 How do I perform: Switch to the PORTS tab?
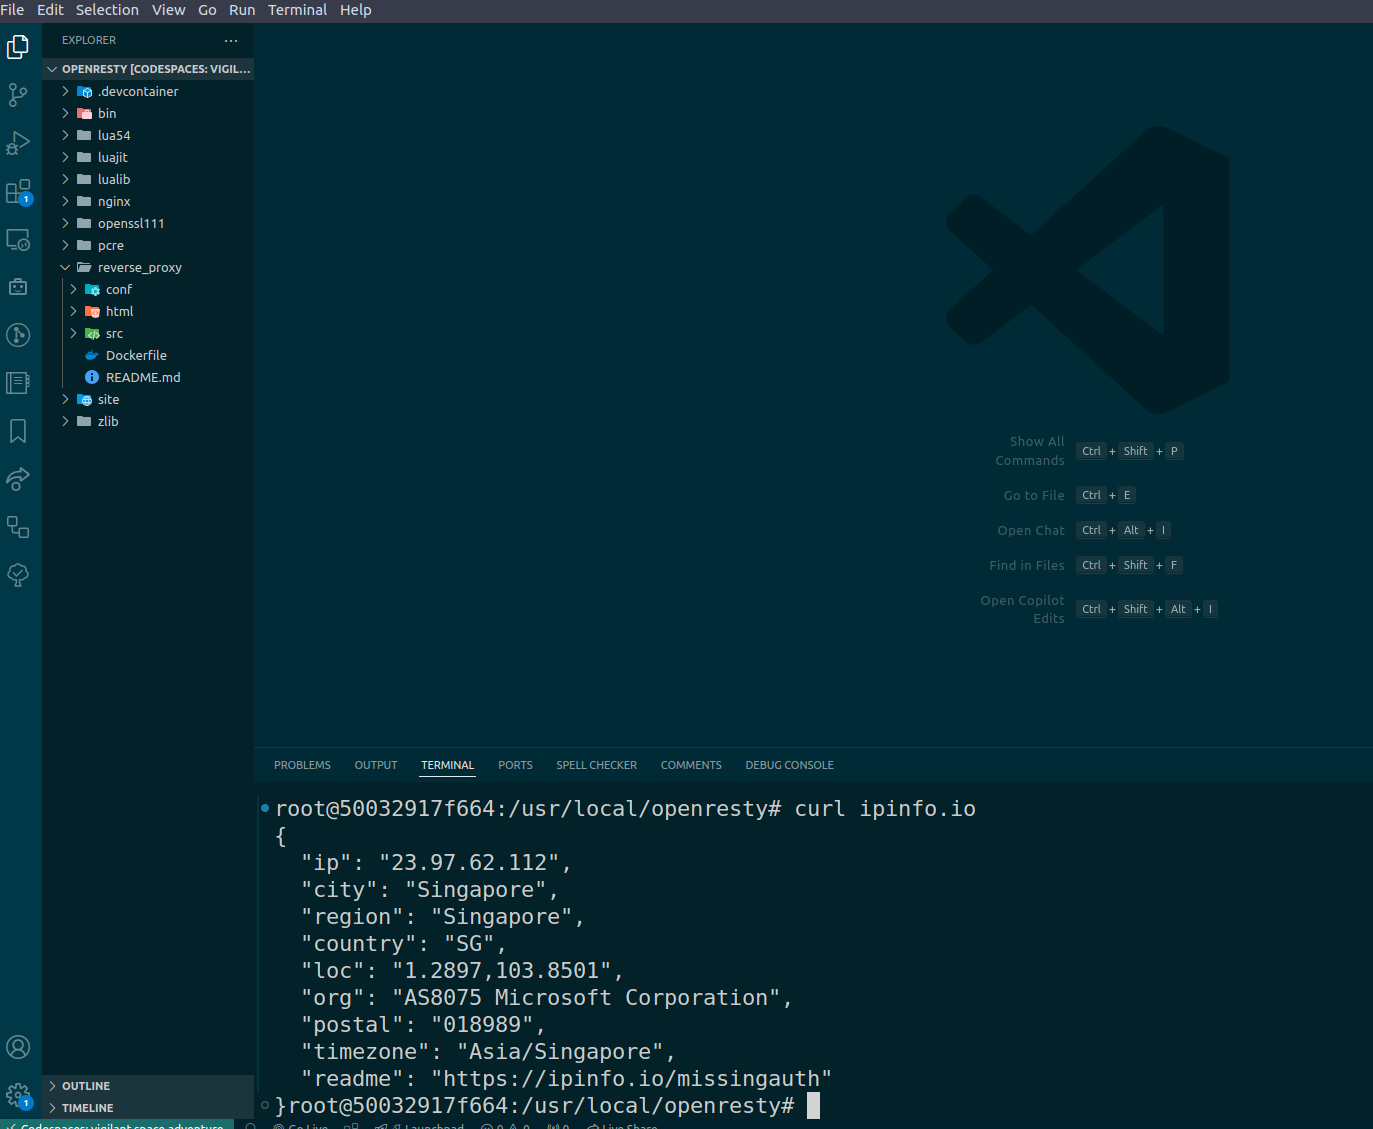(515, 765)
